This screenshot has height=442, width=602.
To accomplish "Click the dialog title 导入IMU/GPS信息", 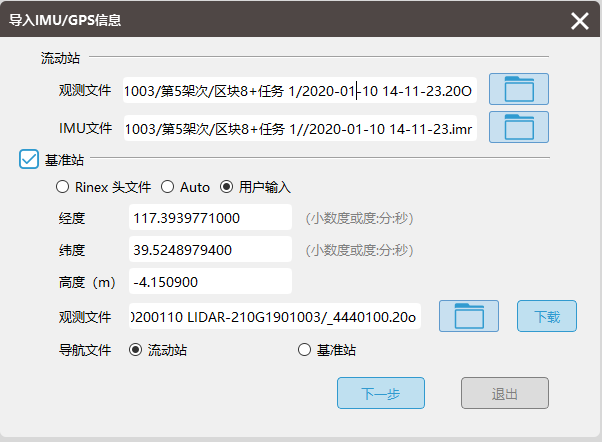I will pos(65,20).
